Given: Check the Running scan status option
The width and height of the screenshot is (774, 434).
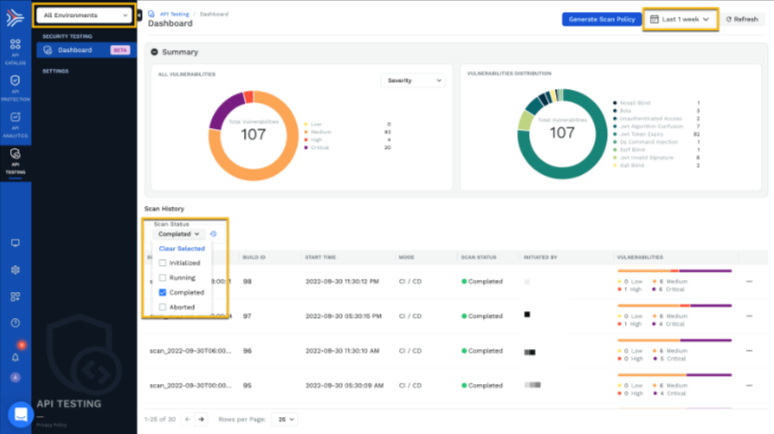Looking at the screenshot, I should (x=163, y=278).
